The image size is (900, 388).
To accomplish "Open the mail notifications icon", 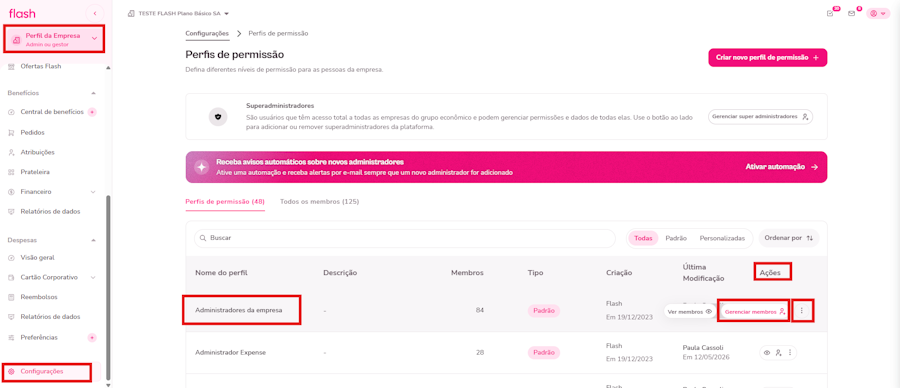I will click(x=852, y=14).
